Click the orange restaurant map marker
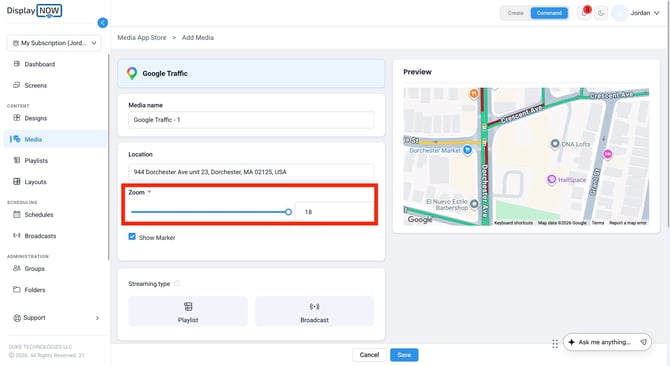 pos(473,94)
